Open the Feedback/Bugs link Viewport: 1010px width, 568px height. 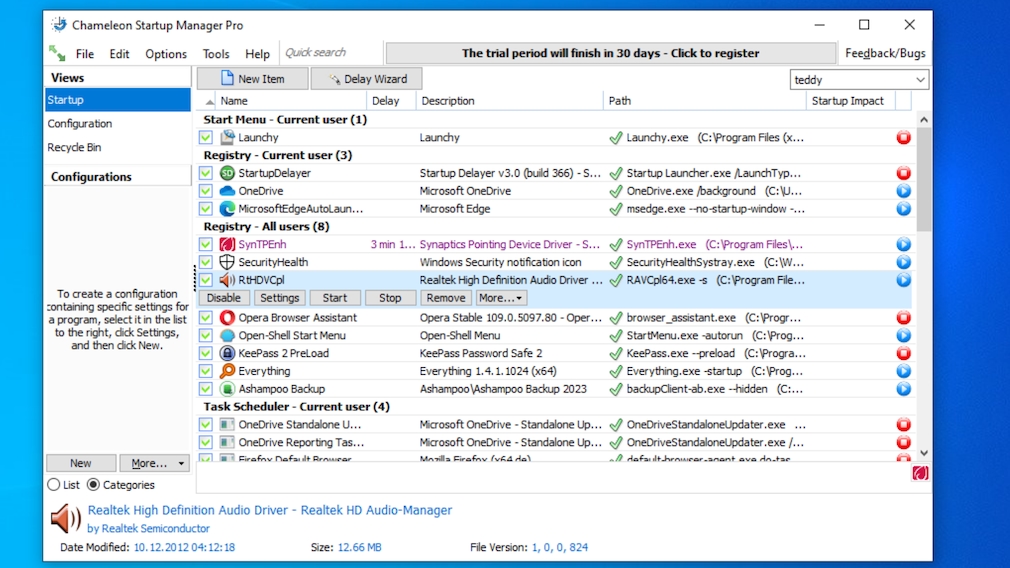885,53
